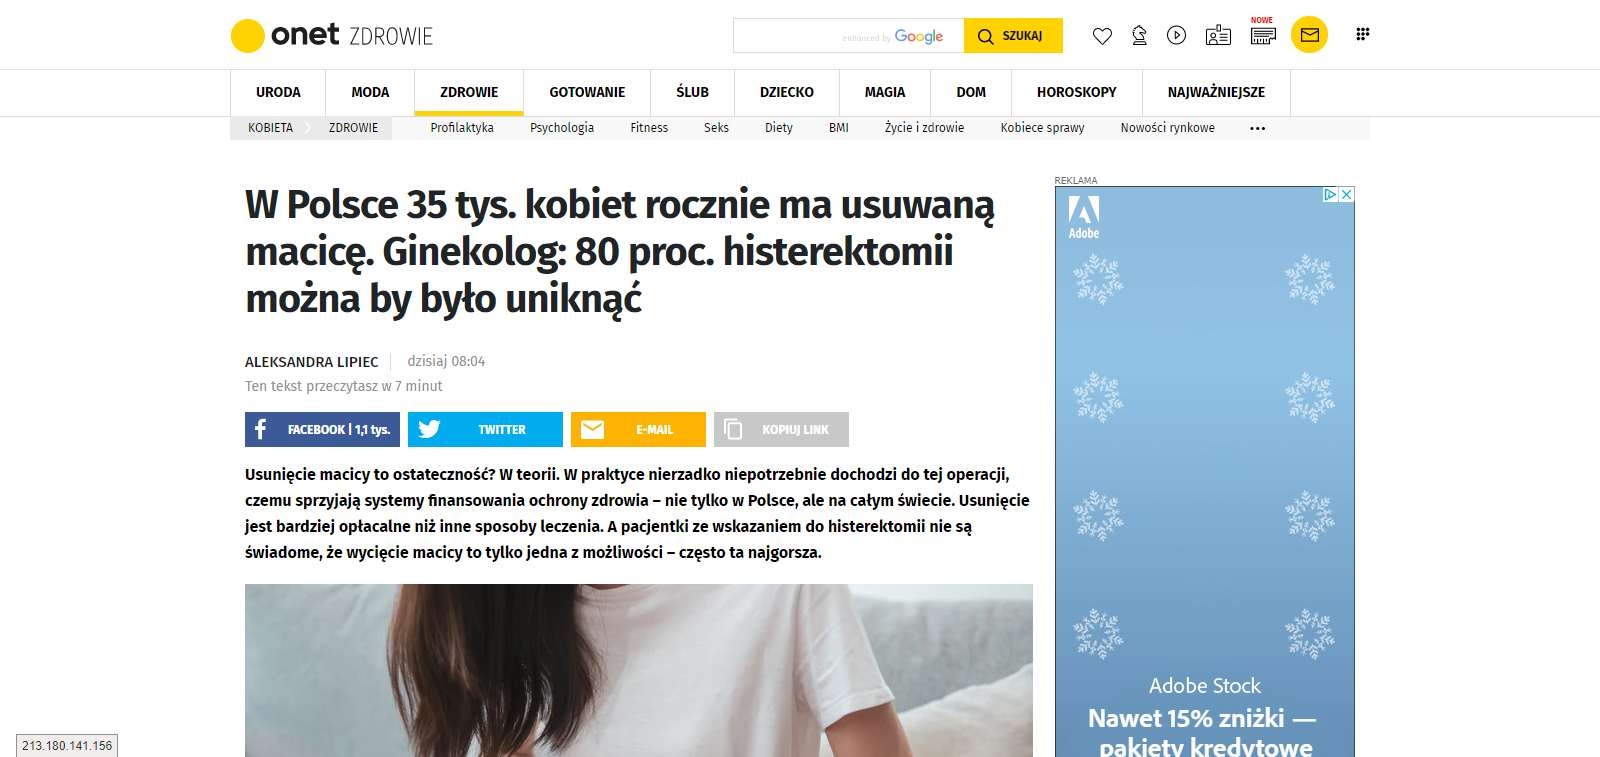1600x757 pixels.
Task: Focus the Google search input field
Action: coord(848,36)
